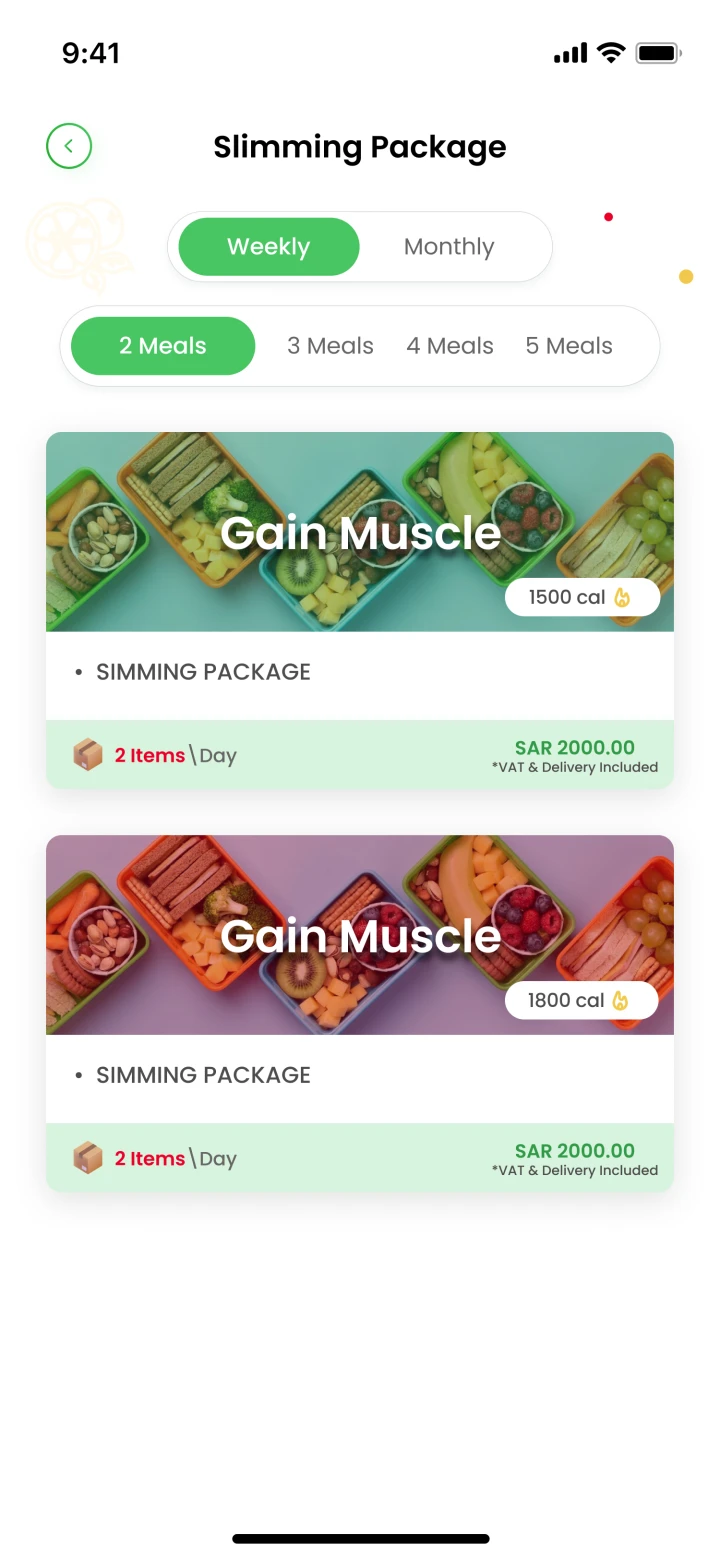Switch plan duration to Weekly

click(x=268, y=247)
